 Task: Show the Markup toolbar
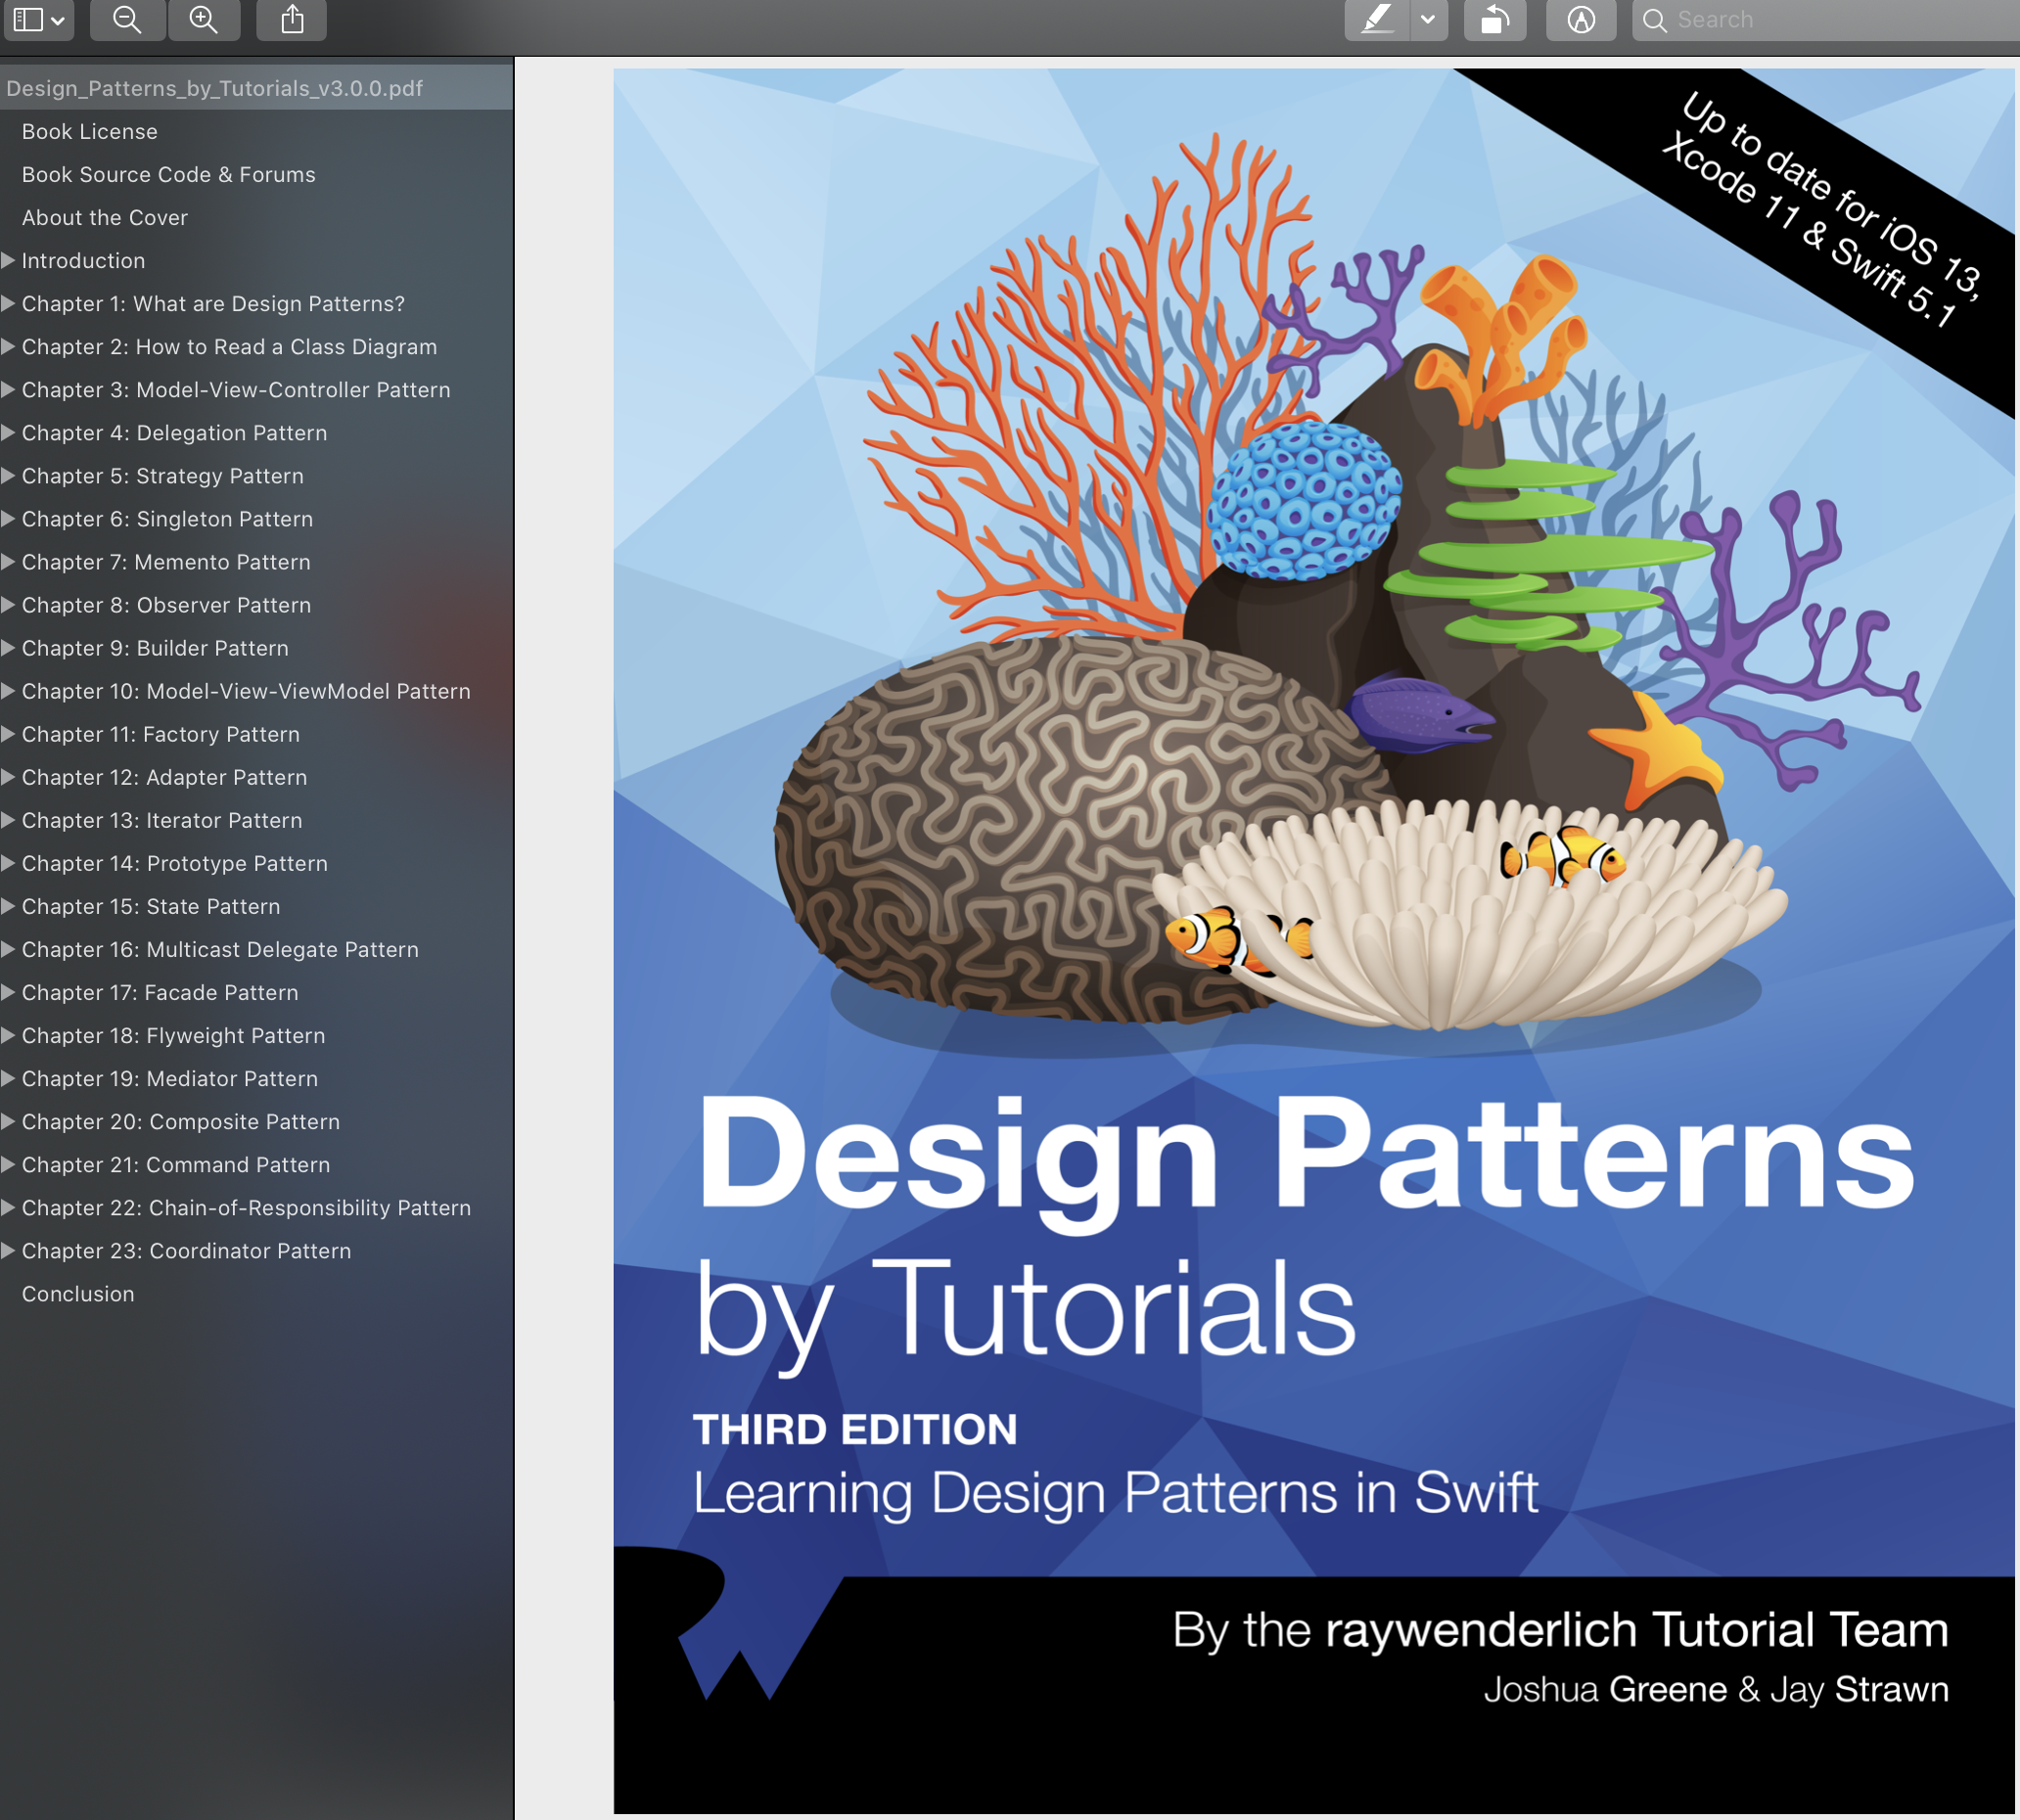pos(1580,19)
